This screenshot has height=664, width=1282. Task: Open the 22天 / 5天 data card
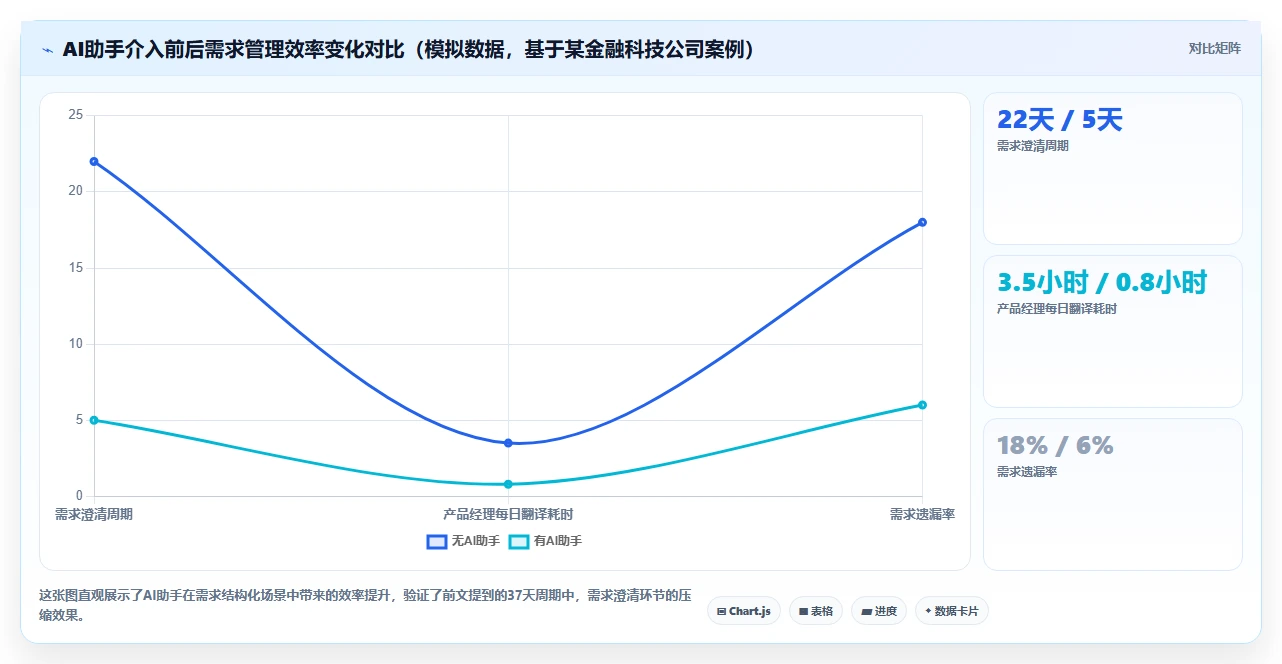click(x=1113, y=169)
